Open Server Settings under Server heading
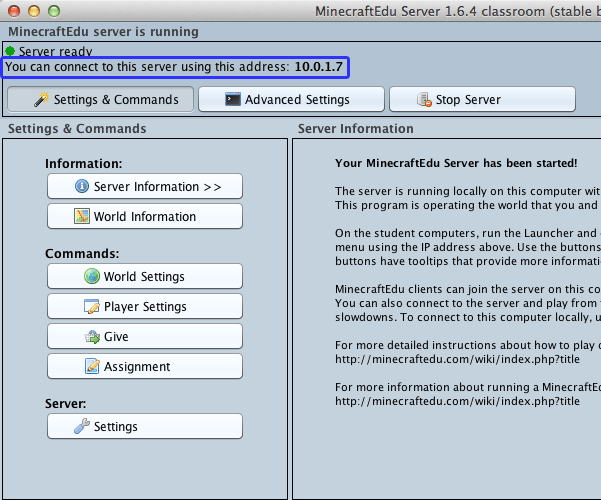 145,426
